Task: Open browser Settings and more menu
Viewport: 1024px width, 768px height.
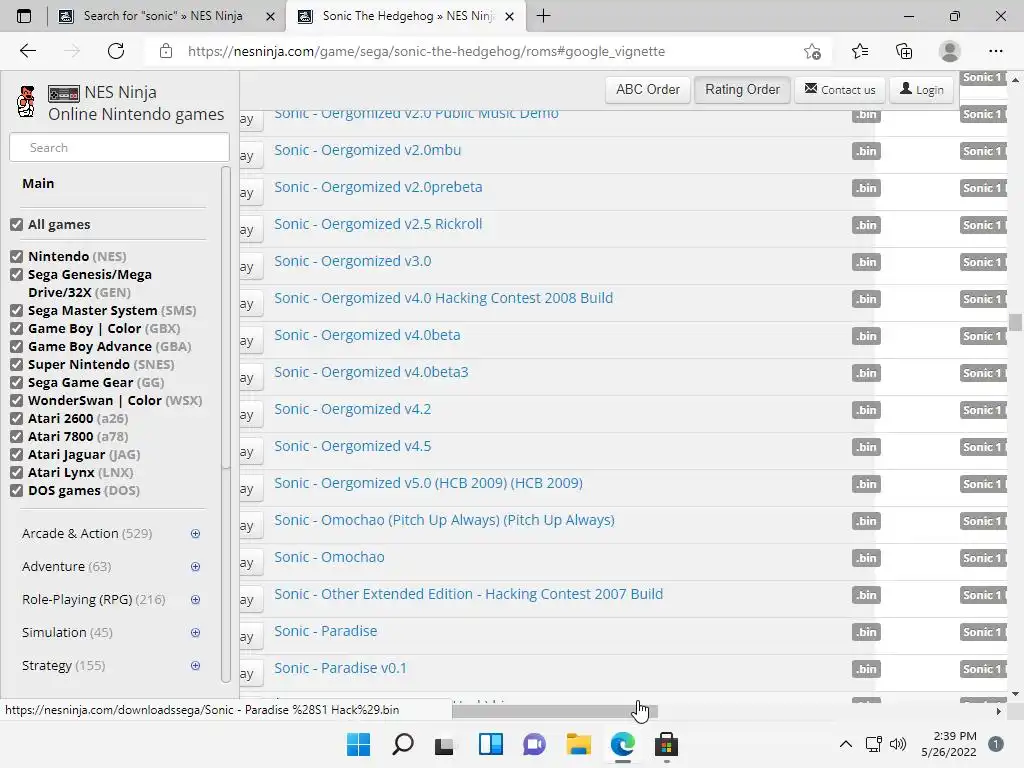Action: [x=995, y=51]
